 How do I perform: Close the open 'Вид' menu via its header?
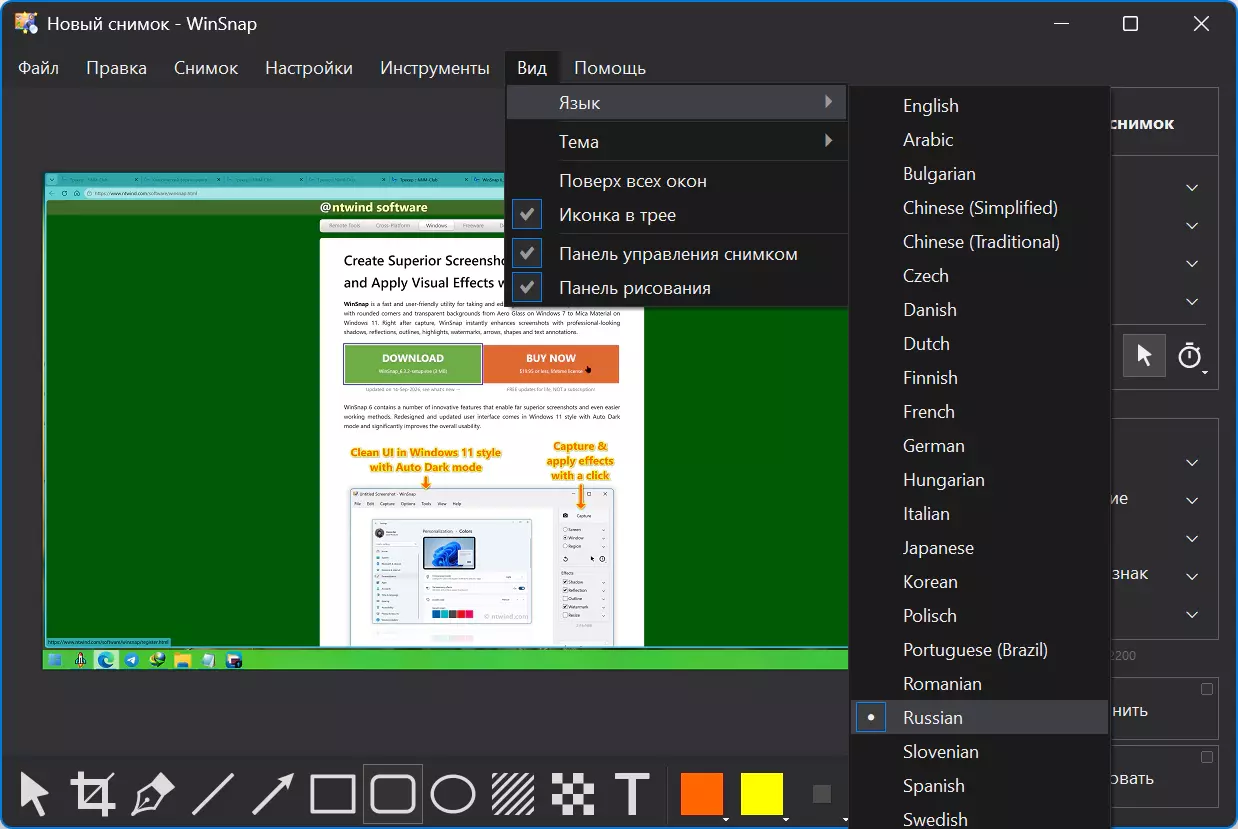click(x=532, y=68)
